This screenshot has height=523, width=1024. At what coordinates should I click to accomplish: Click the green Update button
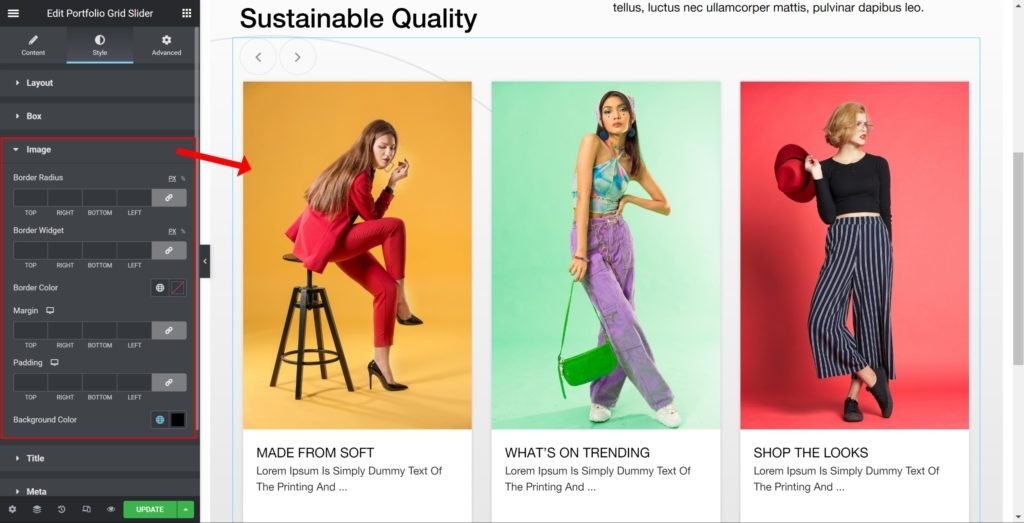click(x=149, y=509)
